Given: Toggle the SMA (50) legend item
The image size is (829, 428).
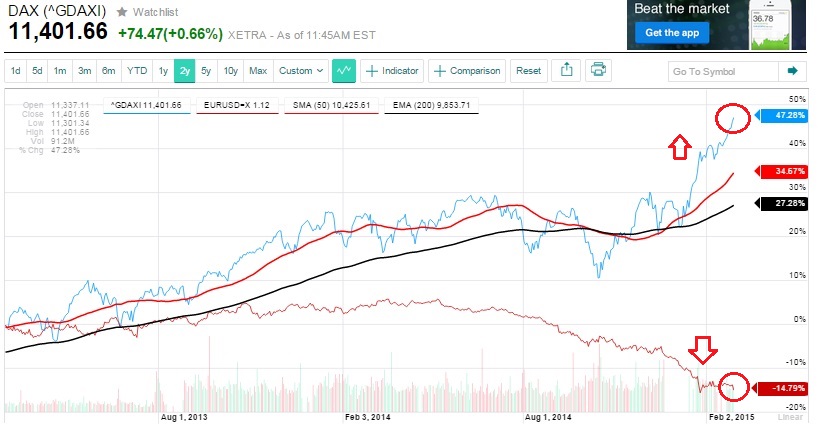Looking at the screenshot, I should click(x=333, y=104).
